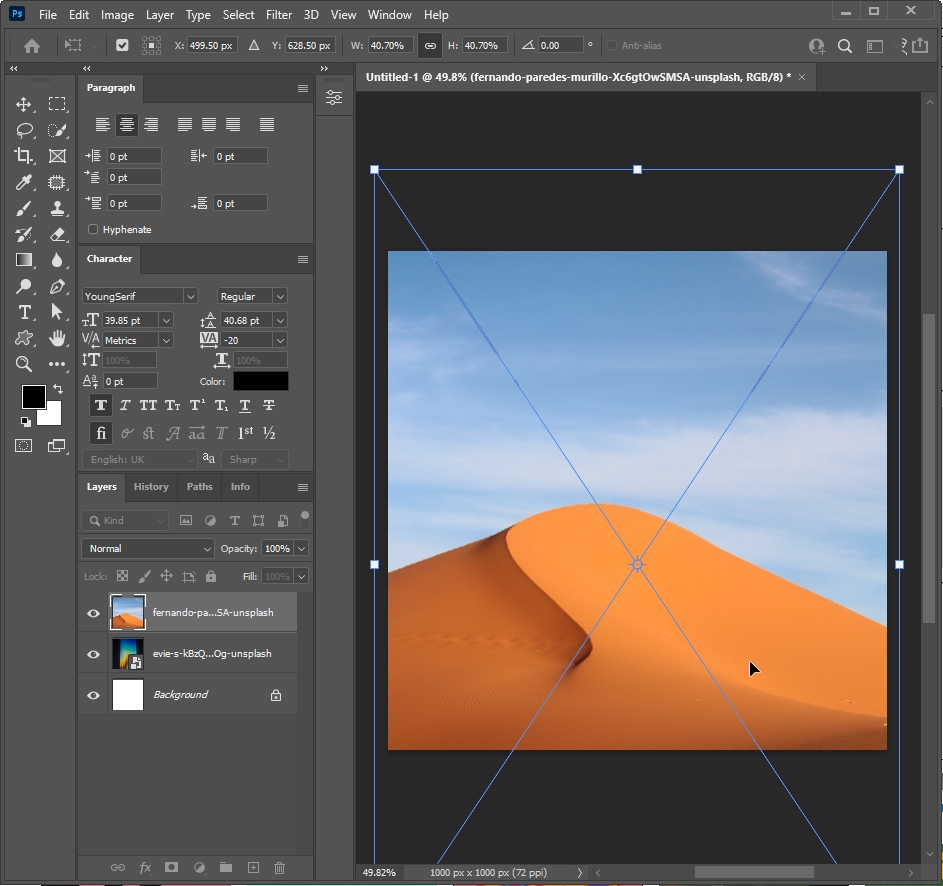Switch to the History tab
Image resolution: width=943 pixels, height=886 pixels.
(151, 487)
